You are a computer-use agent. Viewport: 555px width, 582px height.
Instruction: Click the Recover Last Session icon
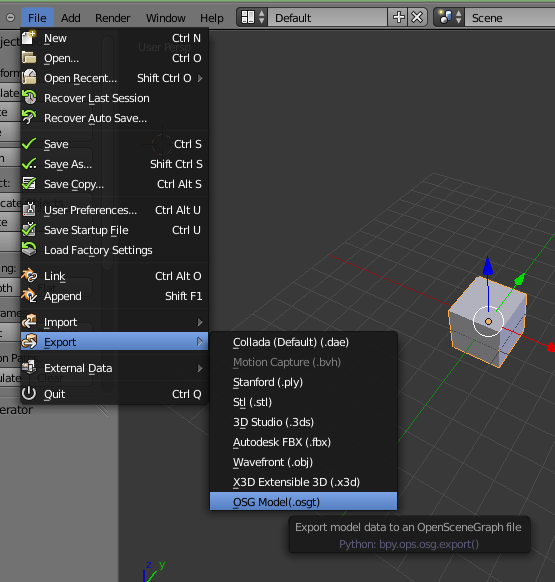29,98
